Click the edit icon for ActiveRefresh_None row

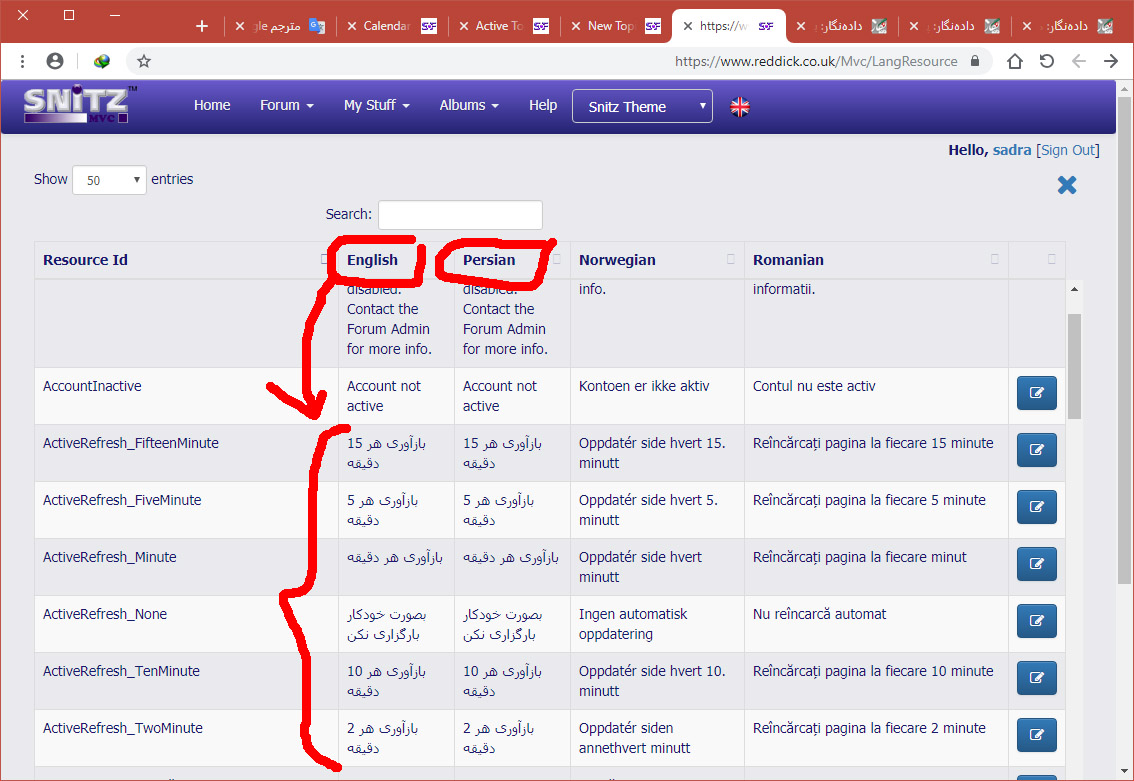point(1036,621)
